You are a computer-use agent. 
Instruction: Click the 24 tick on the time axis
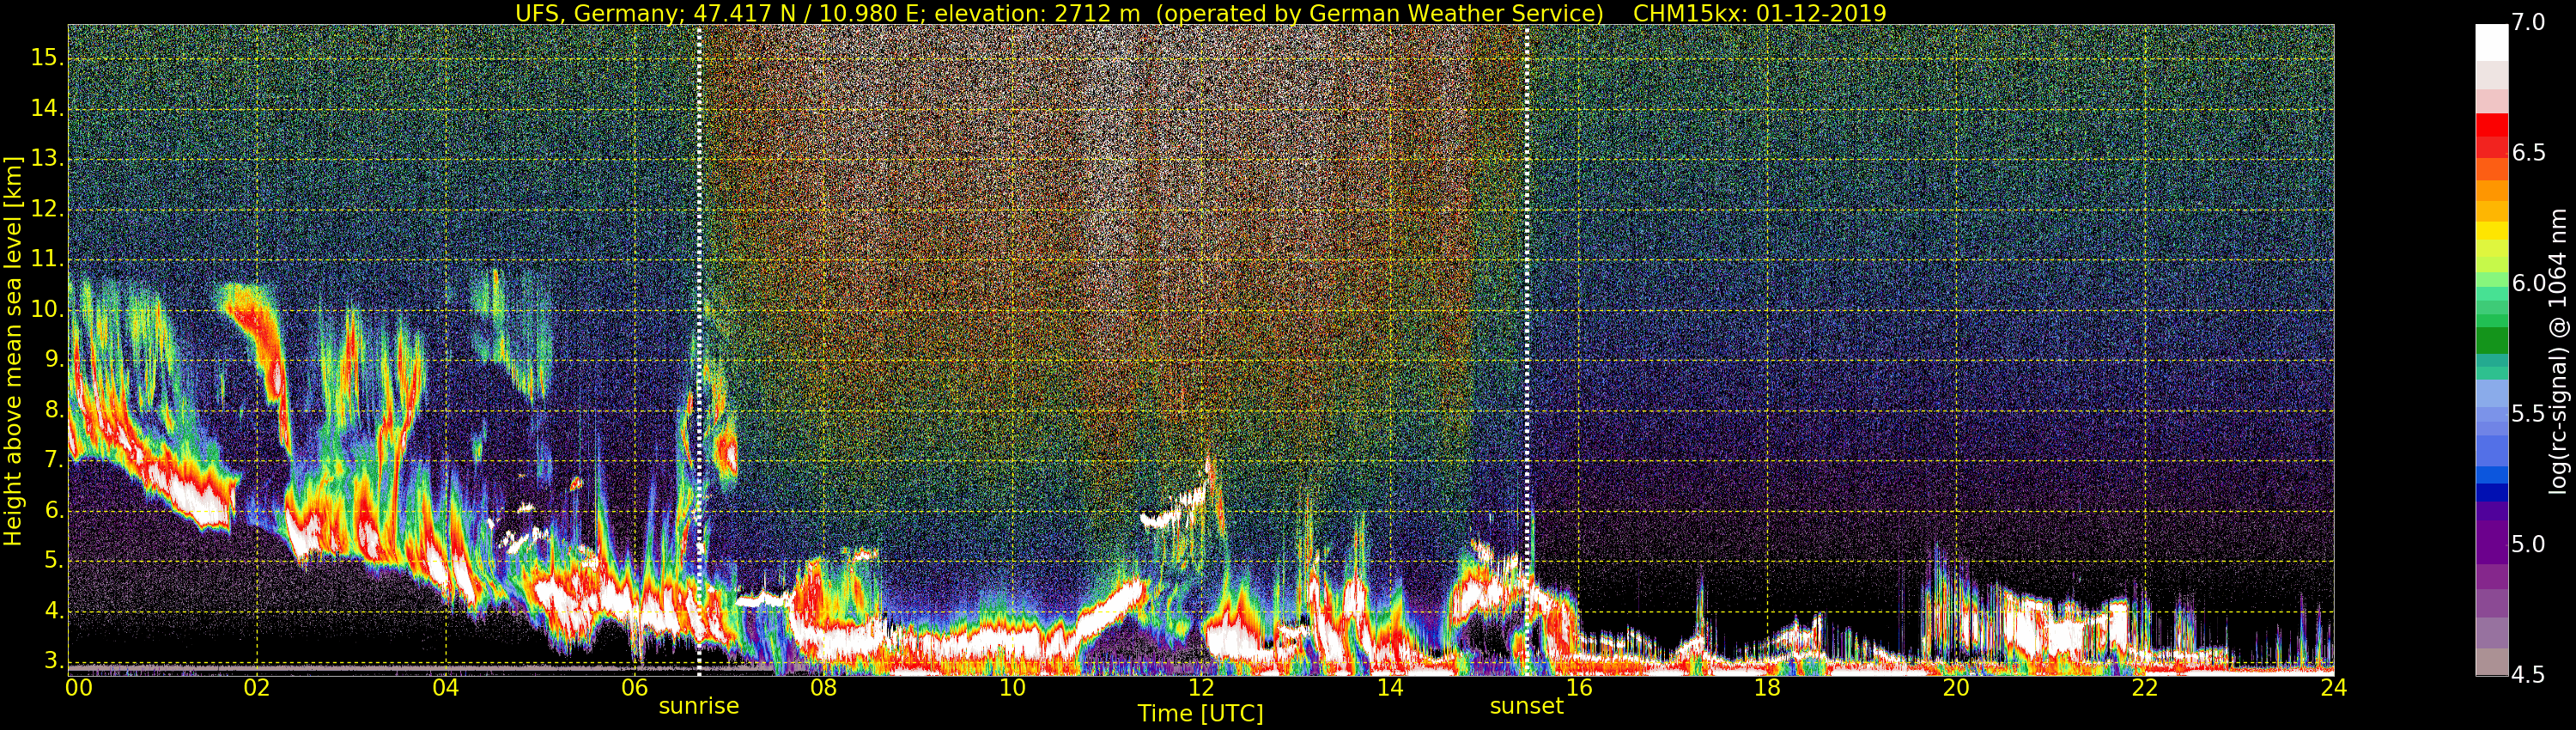2333,688
